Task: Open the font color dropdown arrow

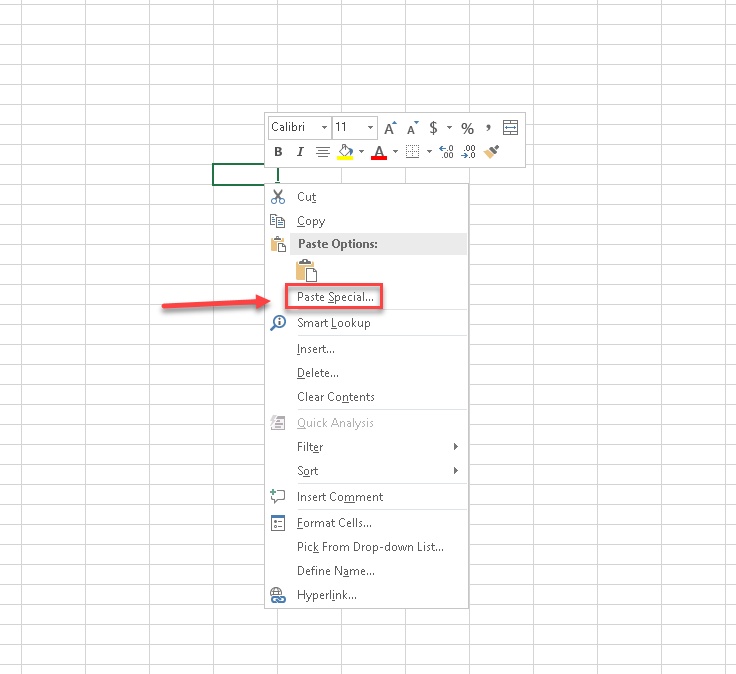Action: click(395, 151)
